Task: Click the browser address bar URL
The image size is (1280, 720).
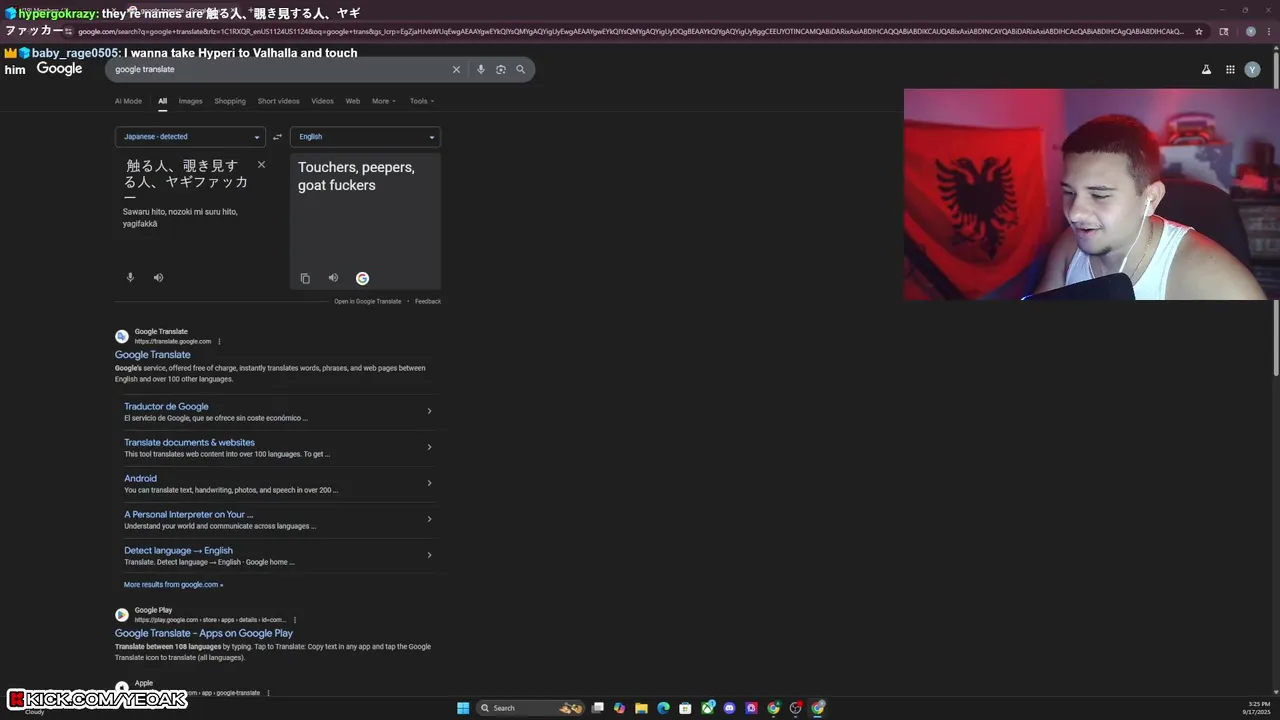Action: tap(630, 31)
